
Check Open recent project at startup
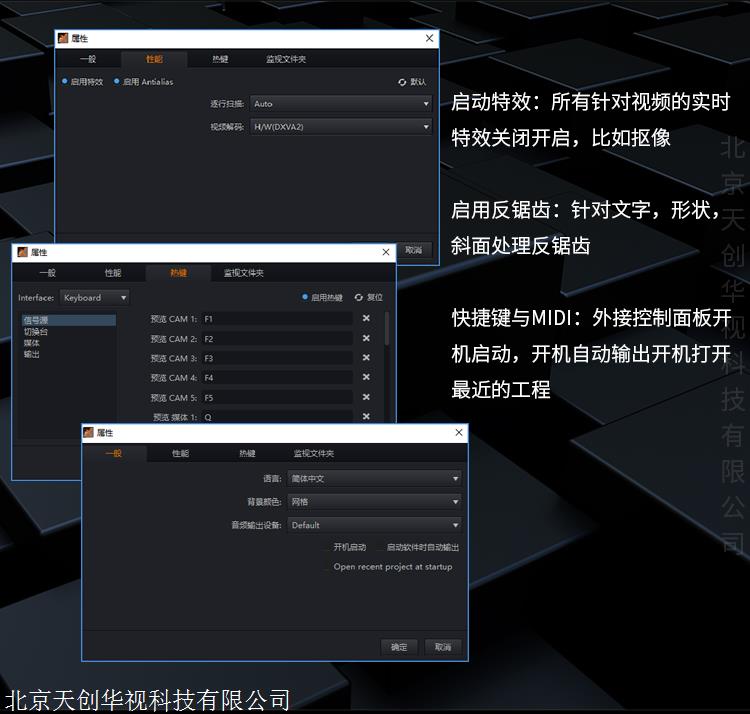392,567
